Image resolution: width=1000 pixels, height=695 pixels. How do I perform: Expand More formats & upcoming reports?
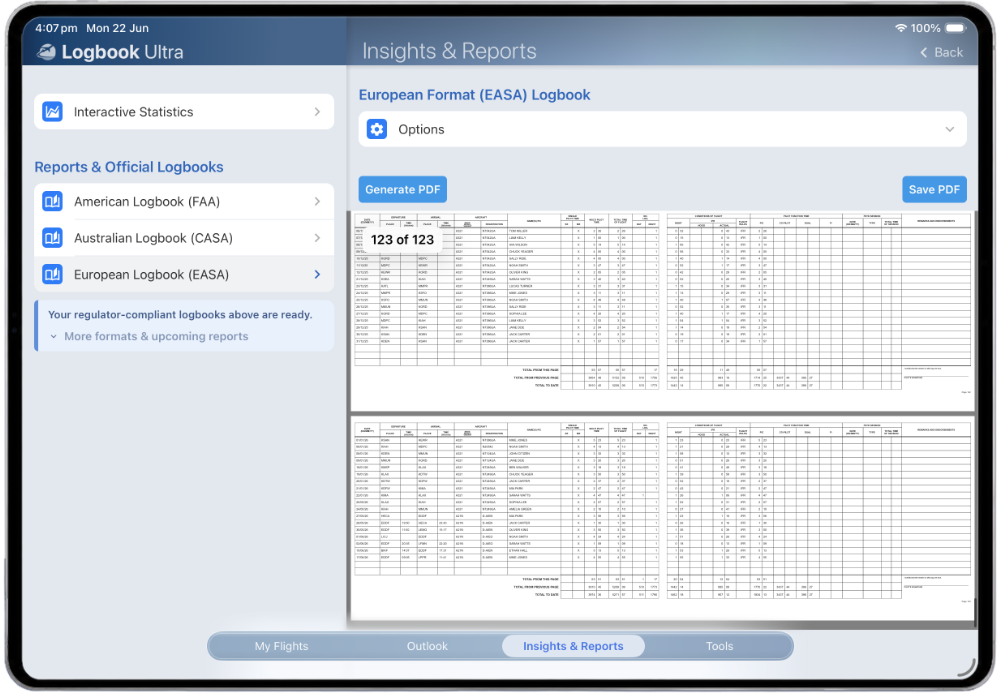[149, 336]
